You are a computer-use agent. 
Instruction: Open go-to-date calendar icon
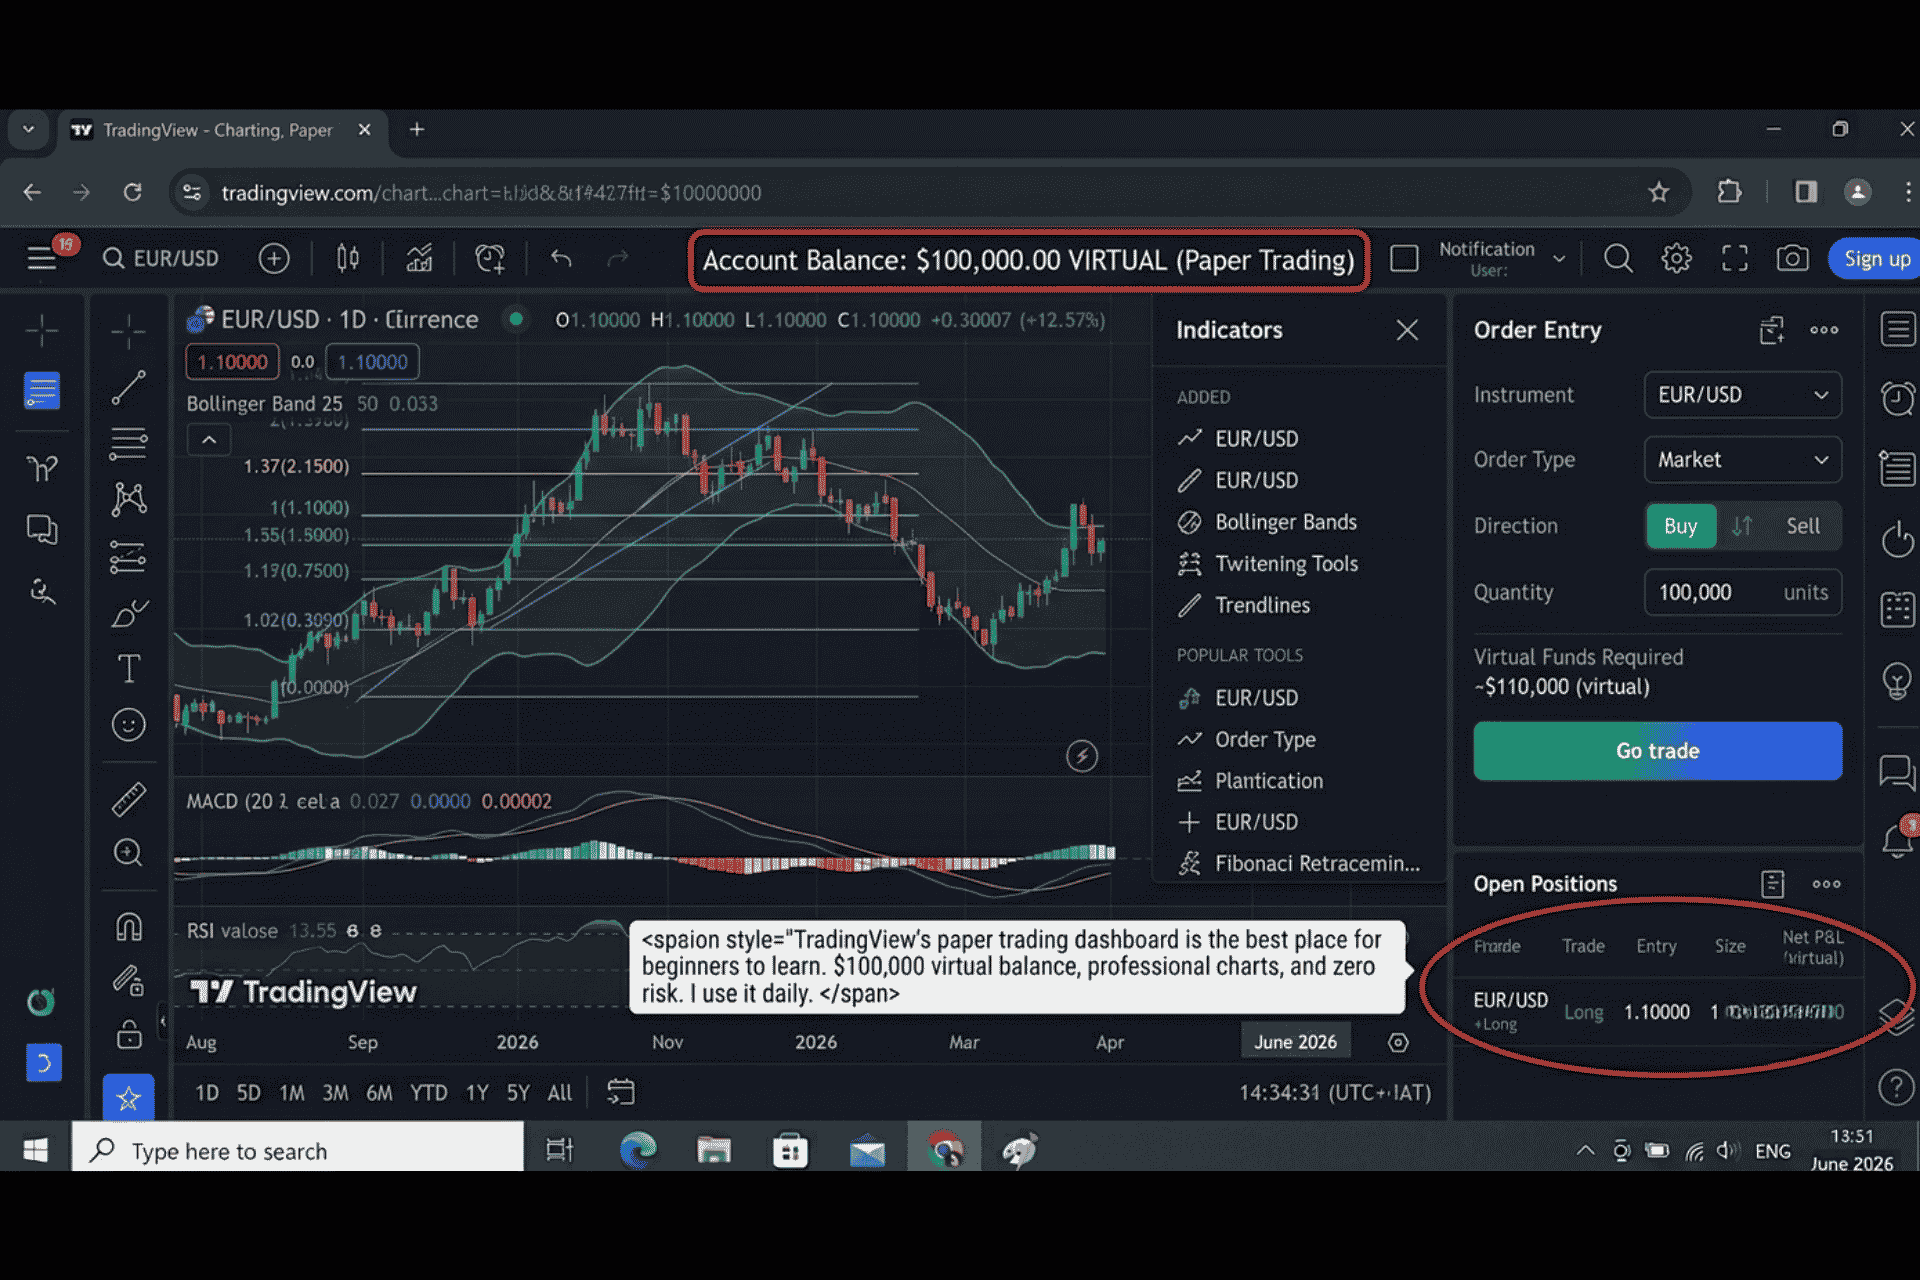tap(621, 1092)
